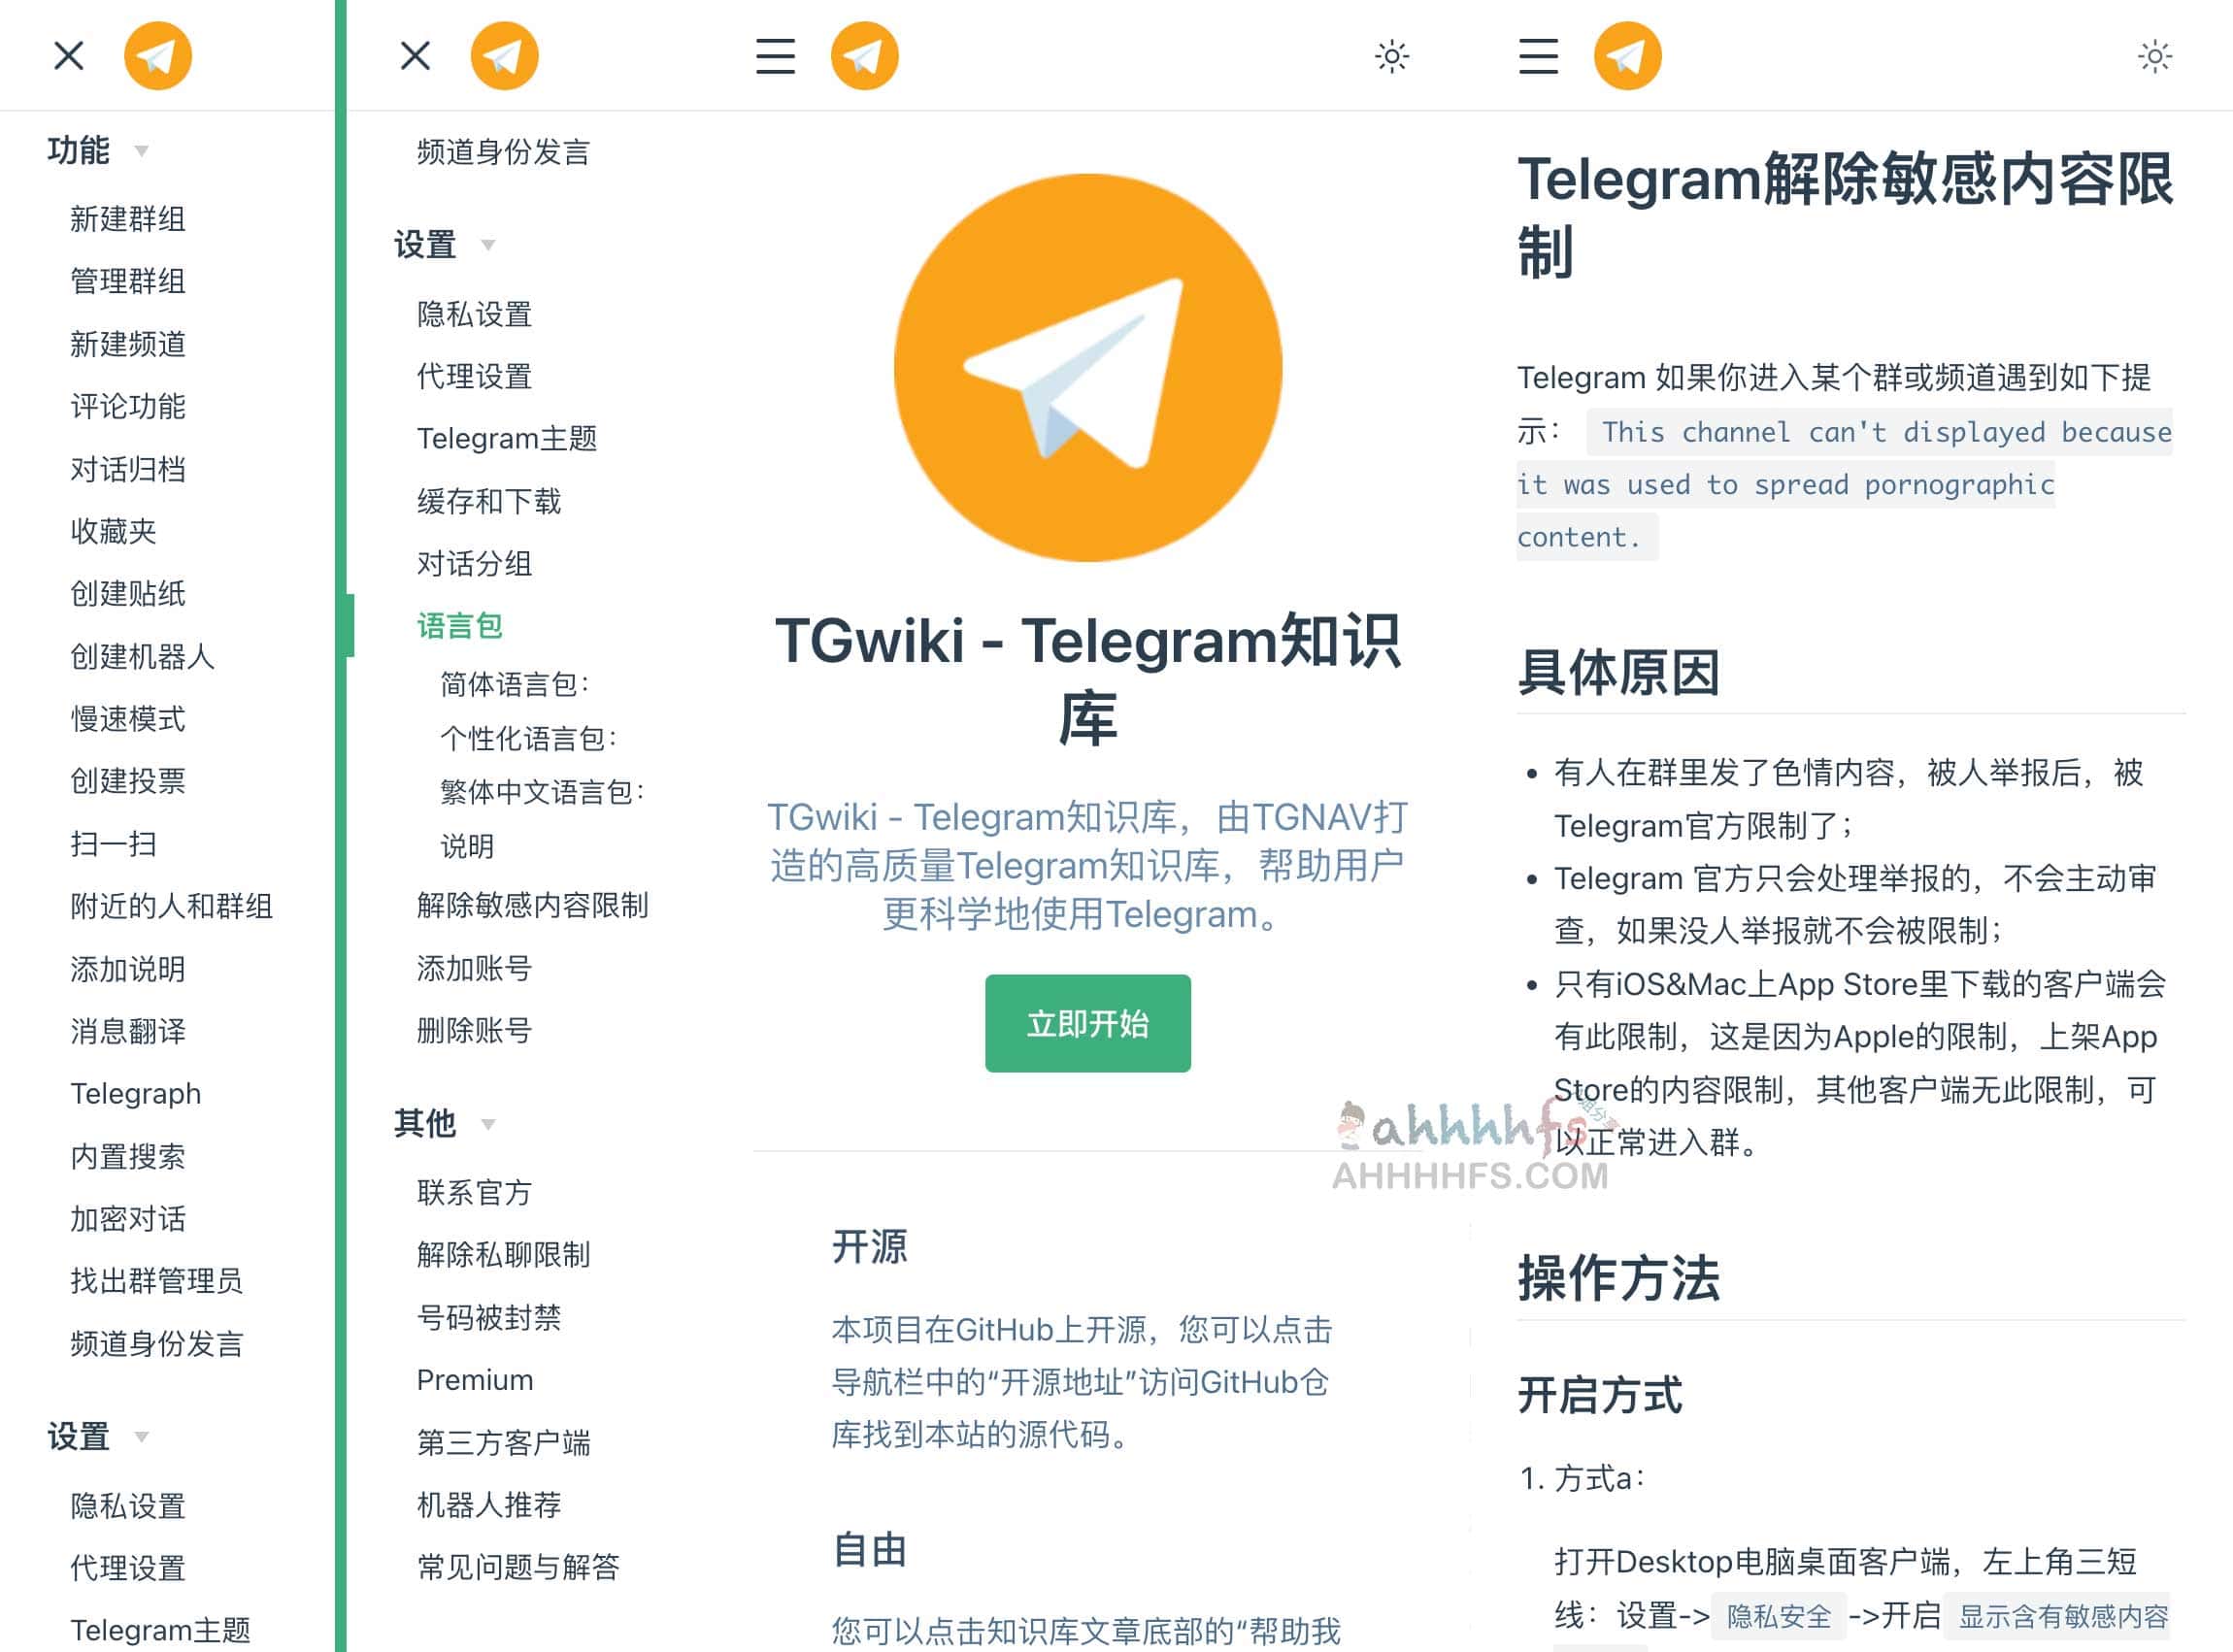The image size is (2233, 1652).
Task: Select 语言包 menu item in settings
Action: (x=458, y=623)
